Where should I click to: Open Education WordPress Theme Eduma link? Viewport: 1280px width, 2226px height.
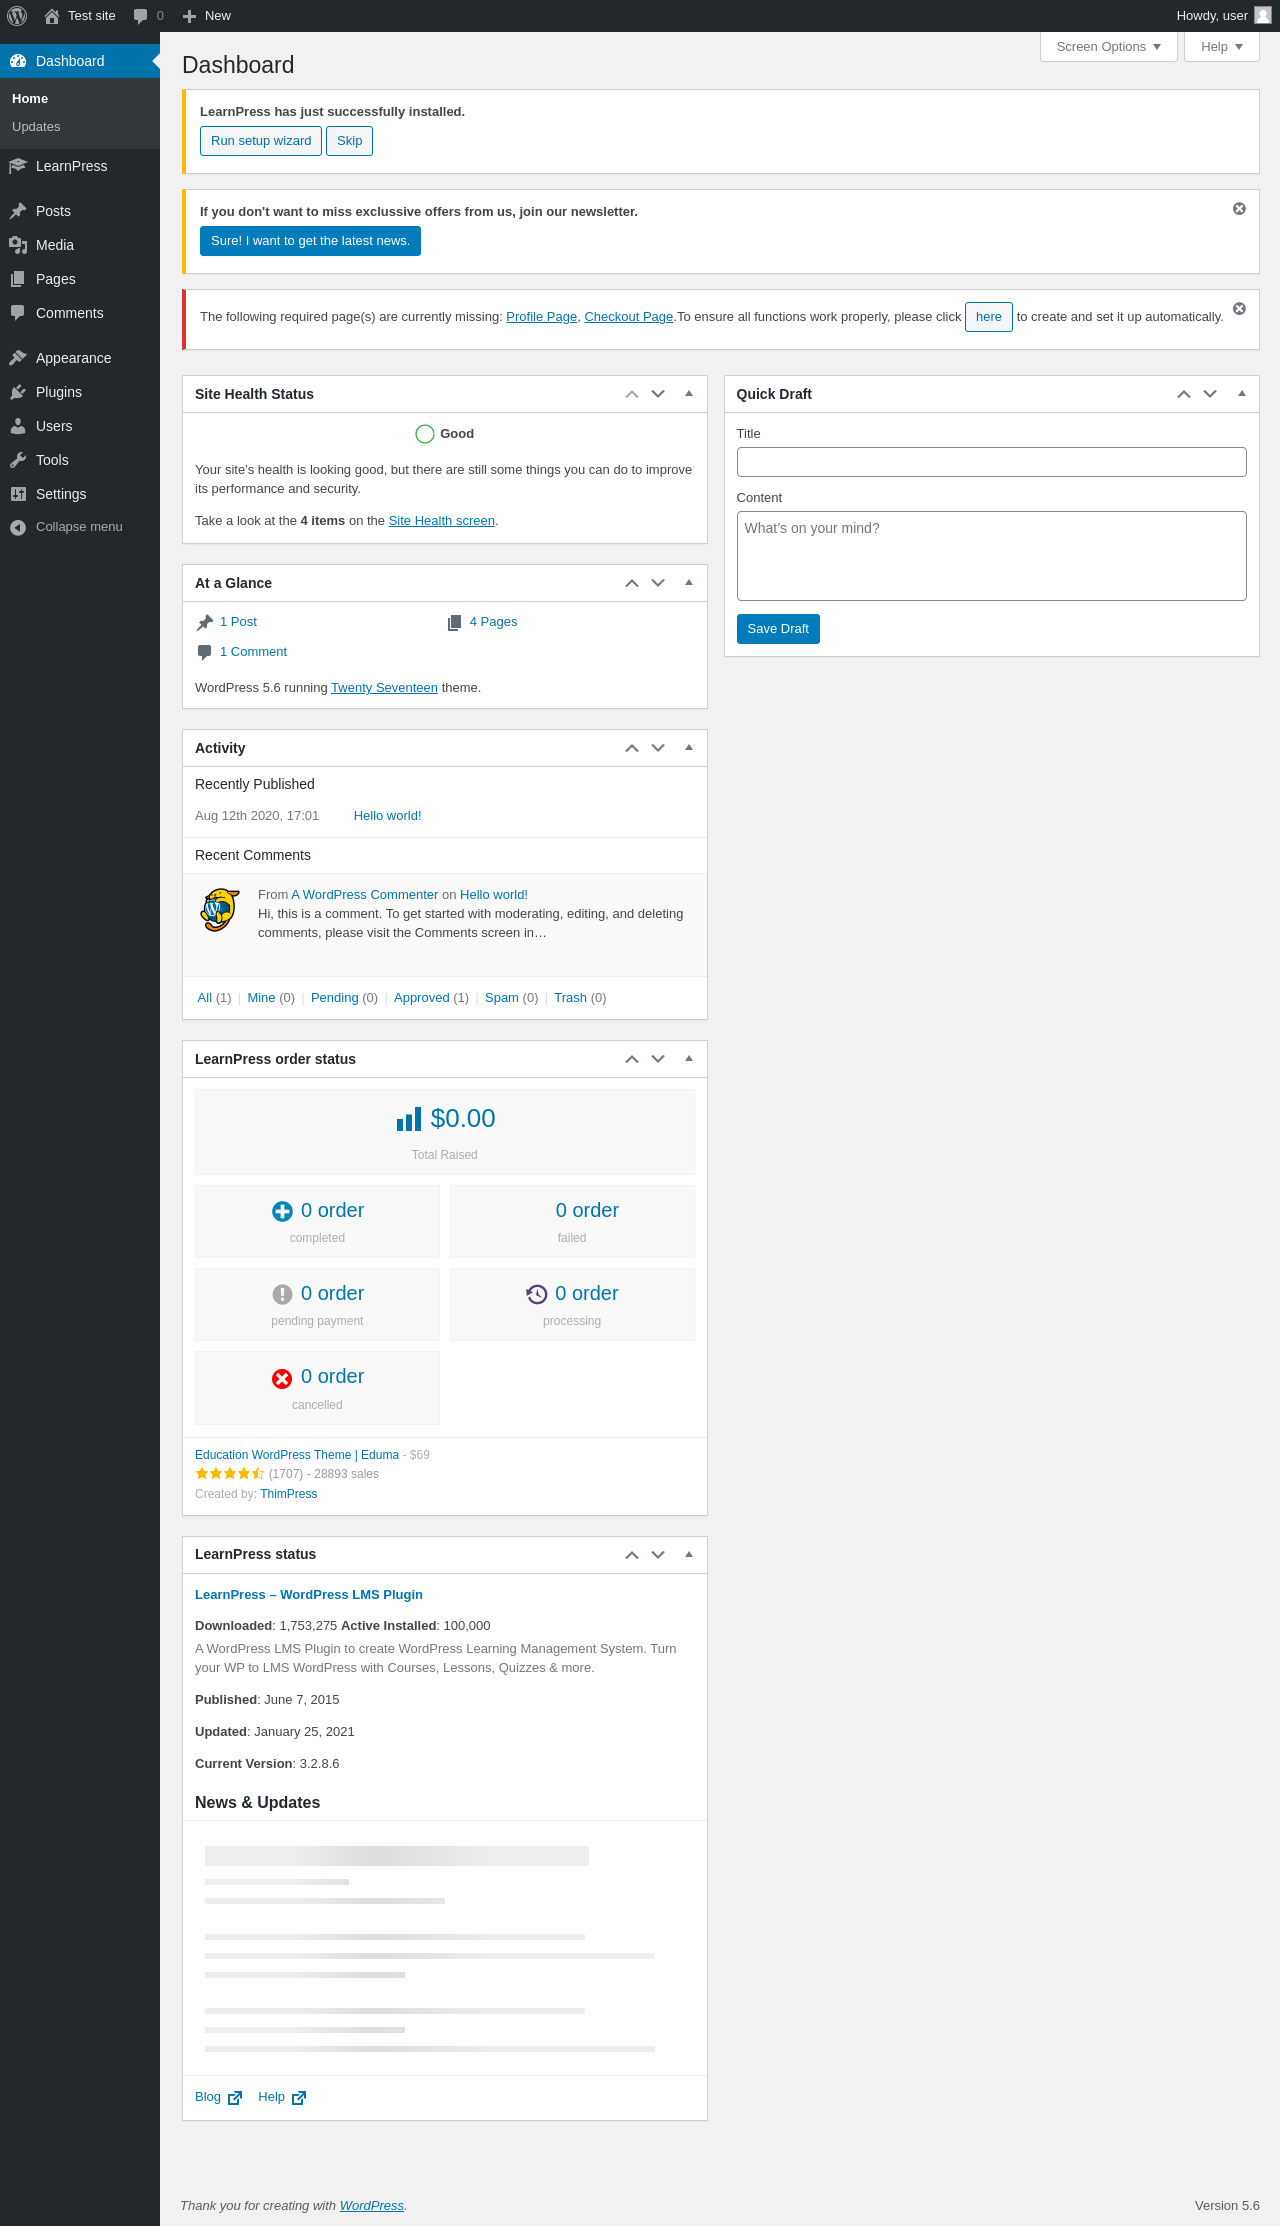click(x=297, y=1455)
